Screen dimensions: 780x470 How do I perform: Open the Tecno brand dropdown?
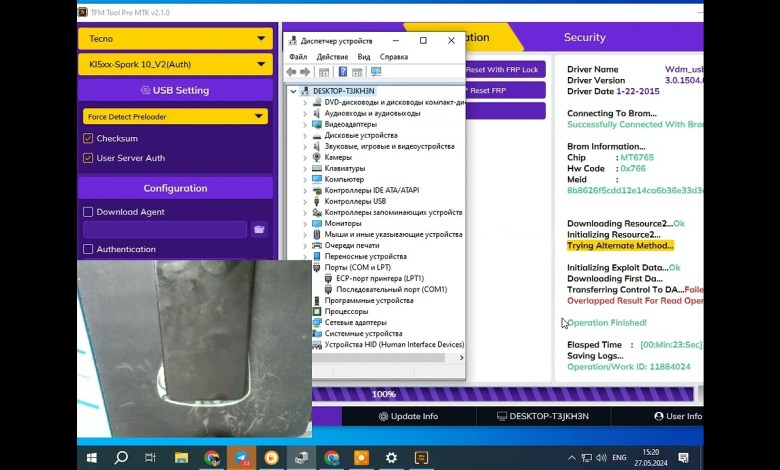pos(175,39)
